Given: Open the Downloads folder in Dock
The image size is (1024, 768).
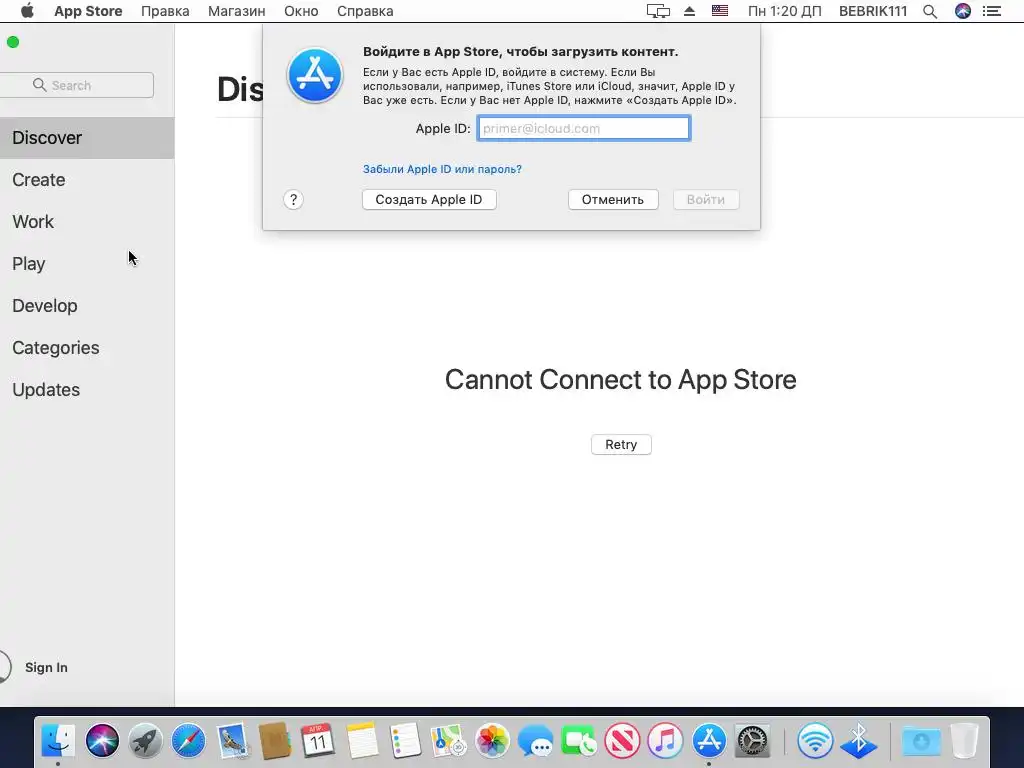Looking at the screenshot, I should tap(921, 741).
